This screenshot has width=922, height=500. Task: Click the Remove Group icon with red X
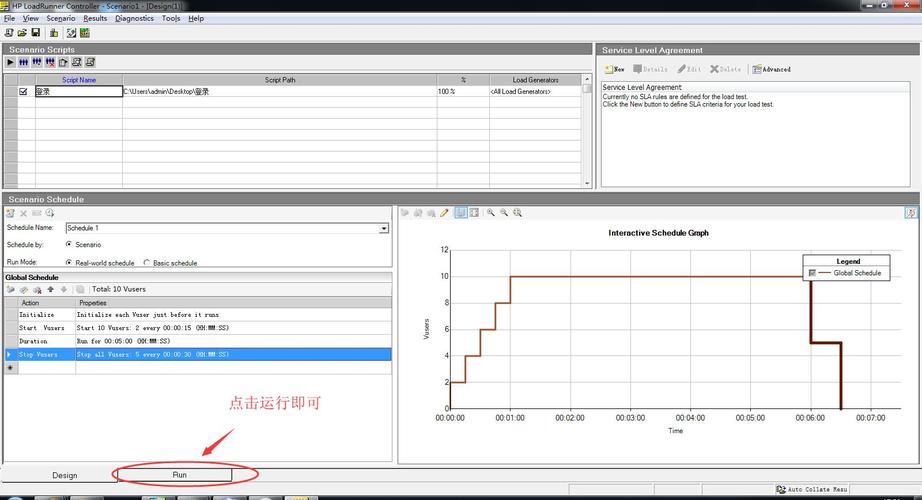tap(50, 62)
